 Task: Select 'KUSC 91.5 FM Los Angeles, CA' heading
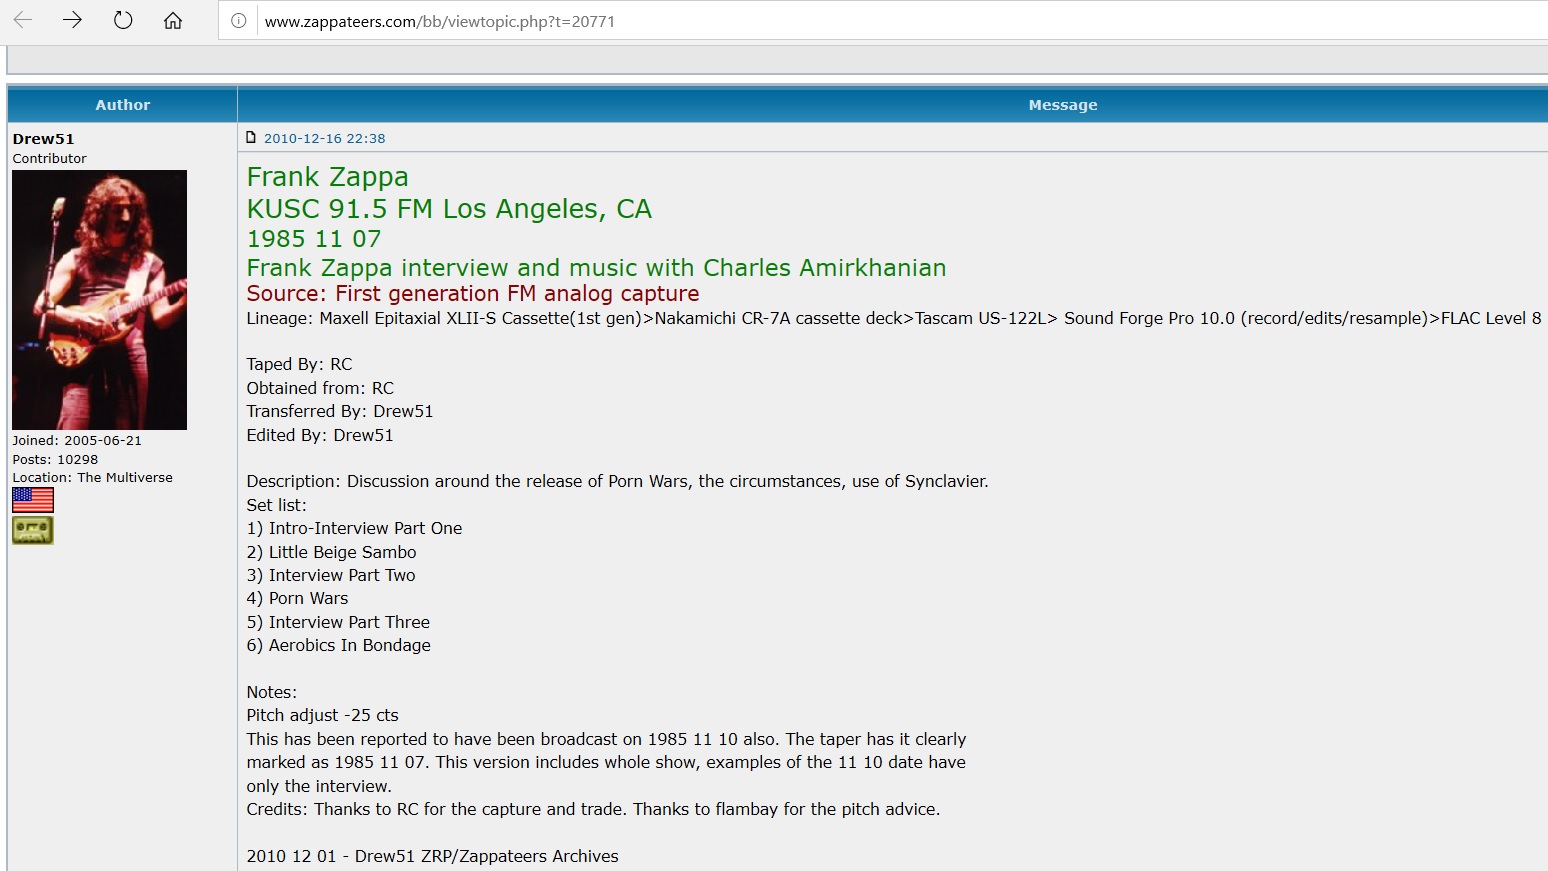[x=449, y=209]
